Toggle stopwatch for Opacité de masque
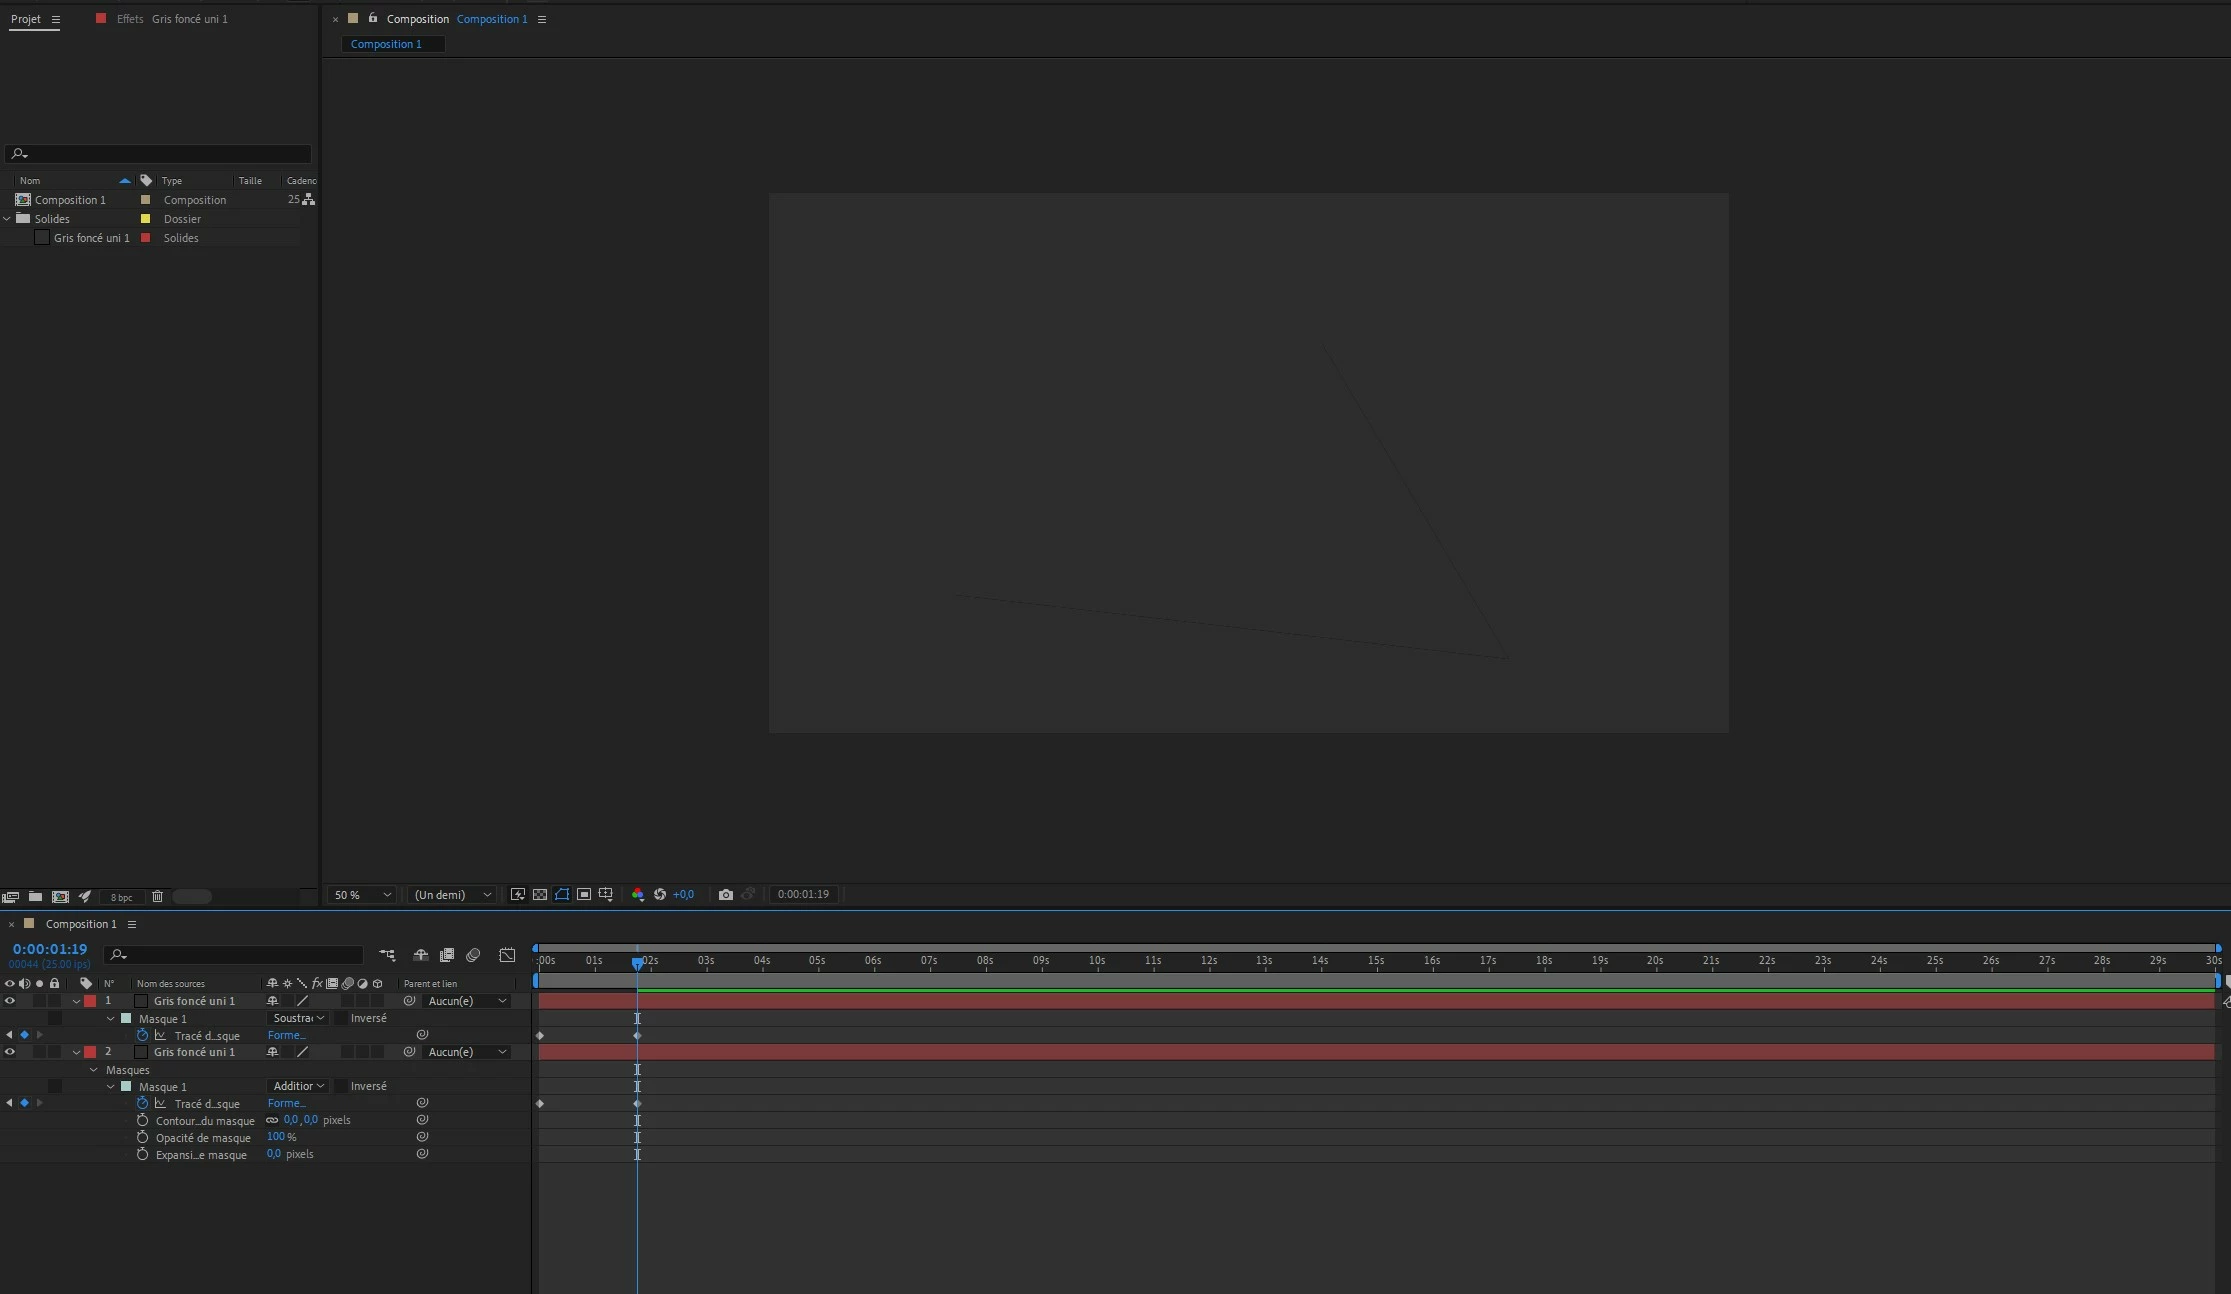Viewport: 2231px width, 1294px height. pyautogui.click(x=142, y=1137)
